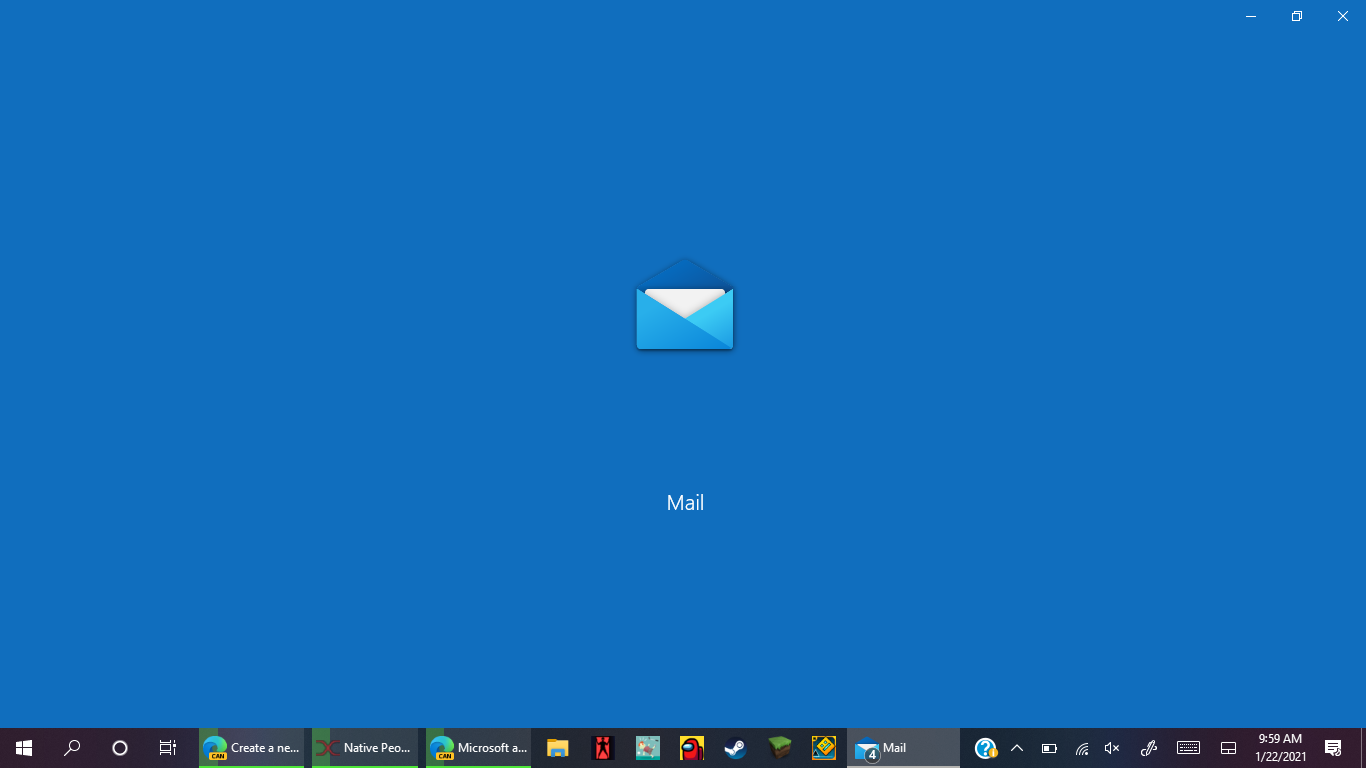This screenshot has width=1366, height=768.
Task: Open the Get Help tray icon
Action: [x=986, y=748]
